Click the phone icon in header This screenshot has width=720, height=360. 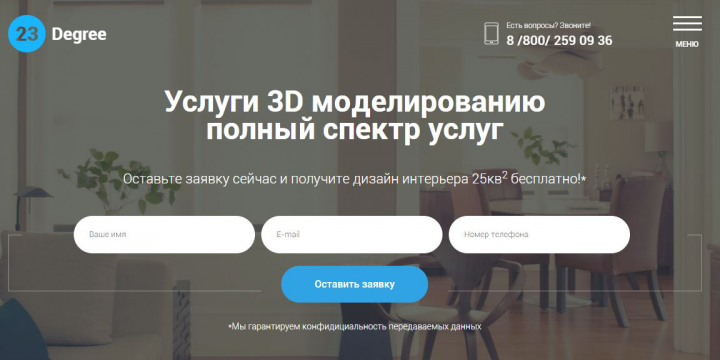pos(491,34)
